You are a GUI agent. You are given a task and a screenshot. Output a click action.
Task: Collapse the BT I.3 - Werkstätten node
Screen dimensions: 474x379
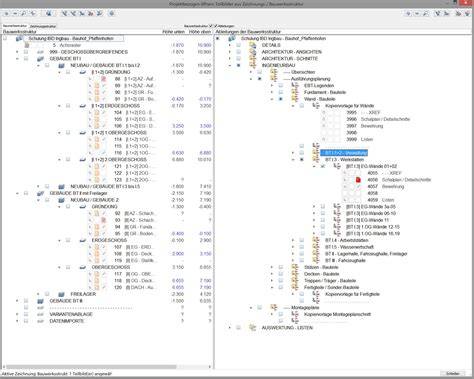tap(293, 160)
